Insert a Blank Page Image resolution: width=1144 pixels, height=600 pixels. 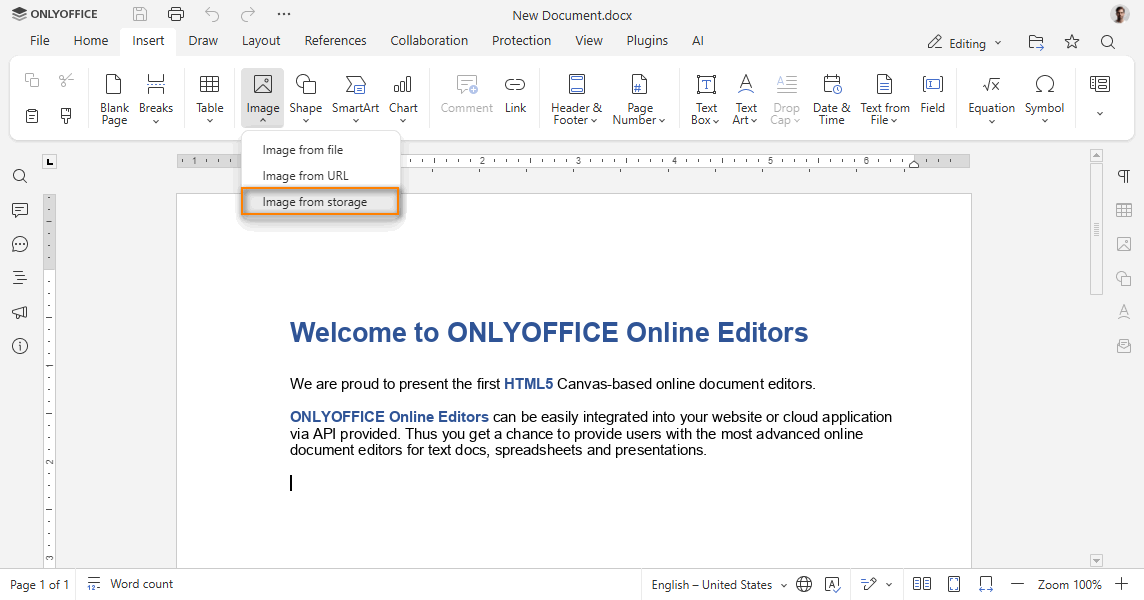point(114,99)
